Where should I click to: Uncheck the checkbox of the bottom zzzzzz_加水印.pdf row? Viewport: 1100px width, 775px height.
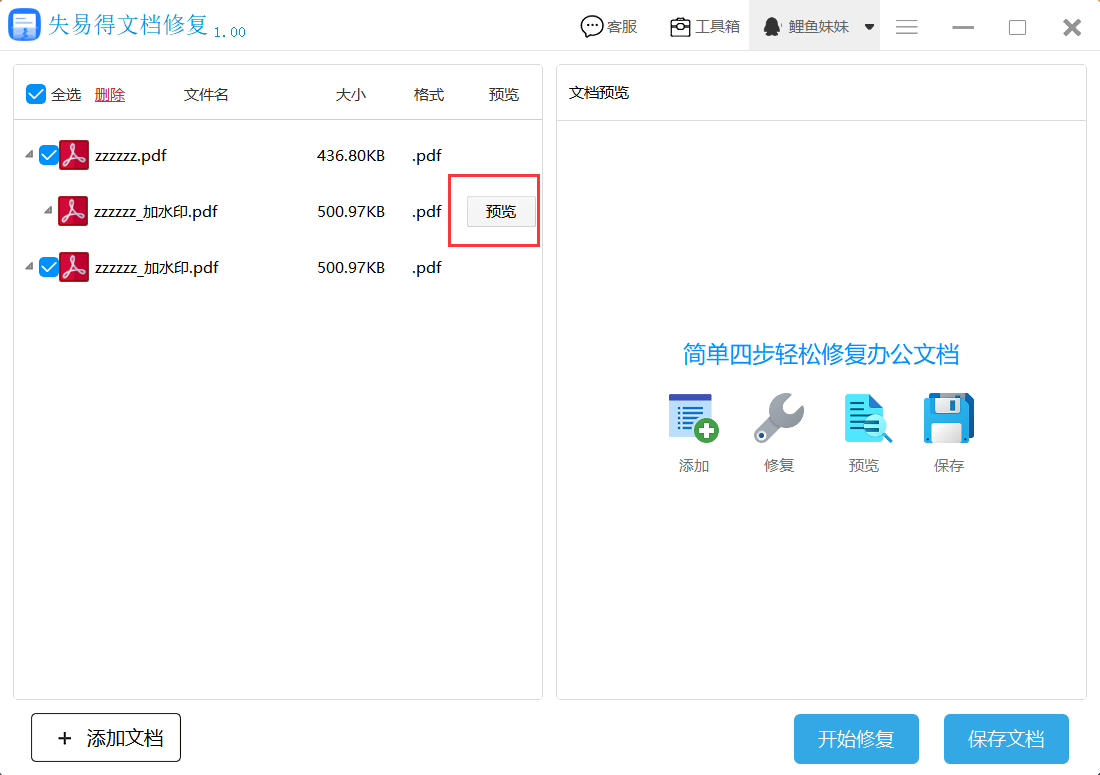[48, 267]
